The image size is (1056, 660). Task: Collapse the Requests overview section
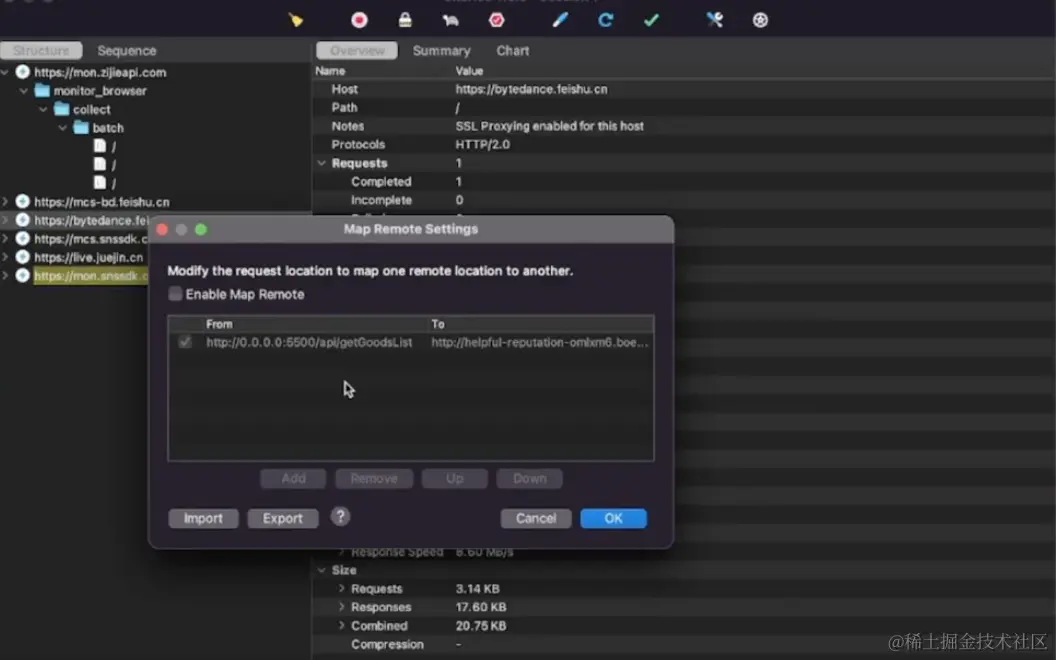[322, 163]
